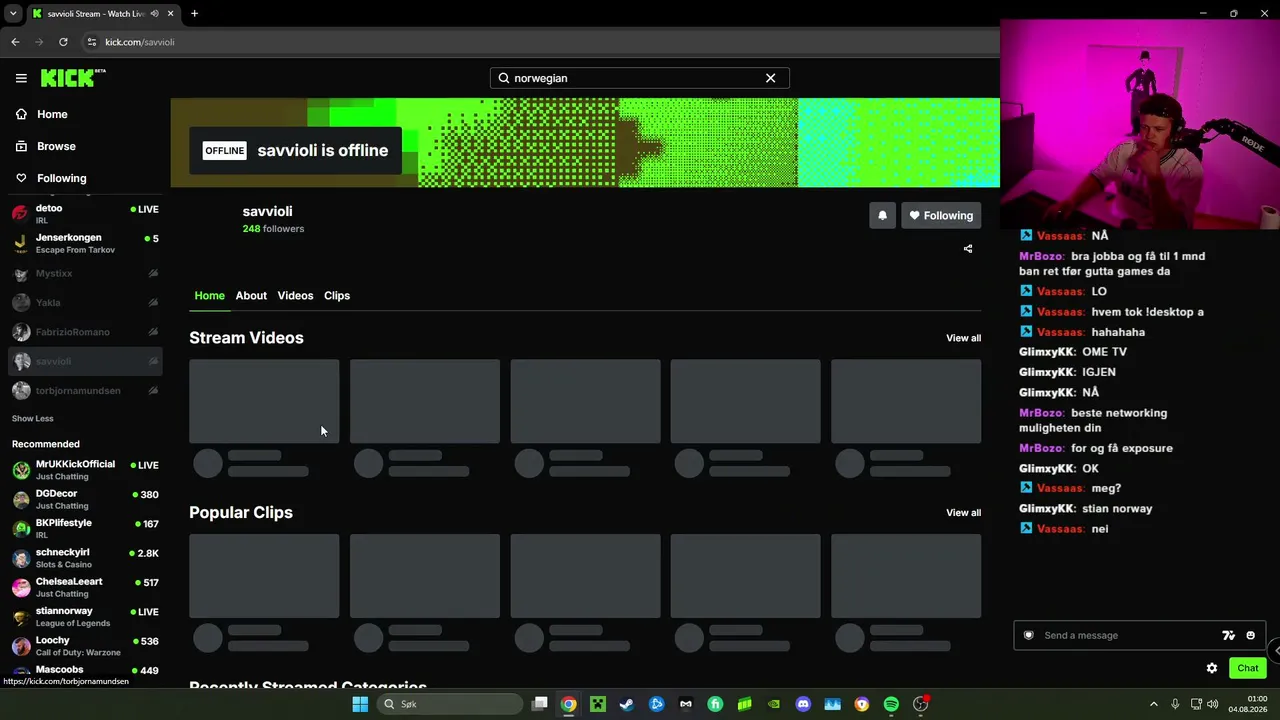This screenshot has width=1280, height=720.
Task: Open Task View on the taskbar
Action: (540, 704)
